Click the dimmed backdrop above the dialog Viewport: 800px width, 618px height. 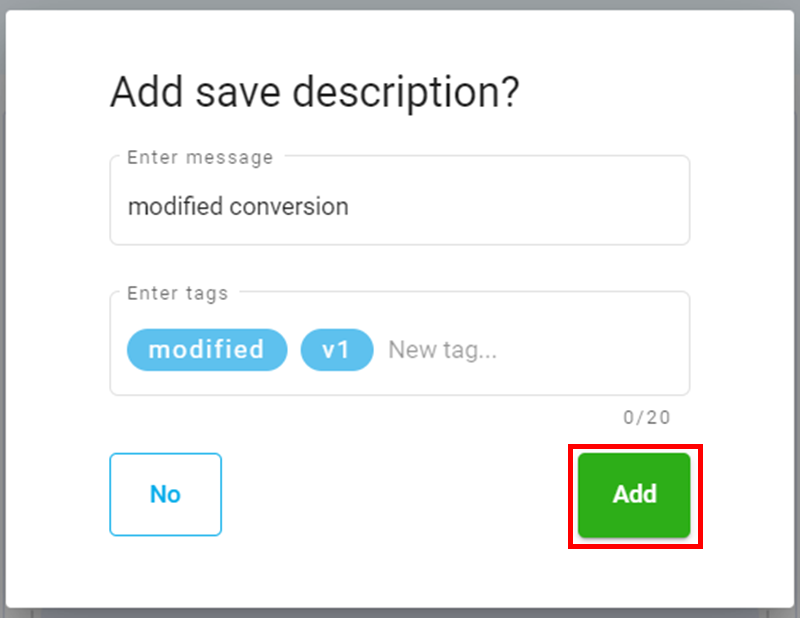click(400, 6)
